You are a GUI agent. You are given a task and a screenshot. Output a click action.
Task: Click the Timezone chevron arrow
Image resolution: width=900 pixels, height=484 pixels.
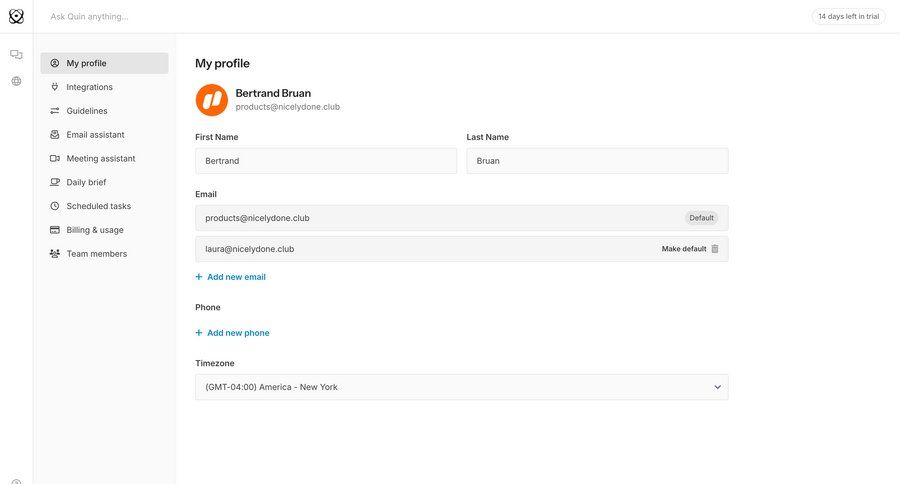pyautogui.click(x=717, y=387)
